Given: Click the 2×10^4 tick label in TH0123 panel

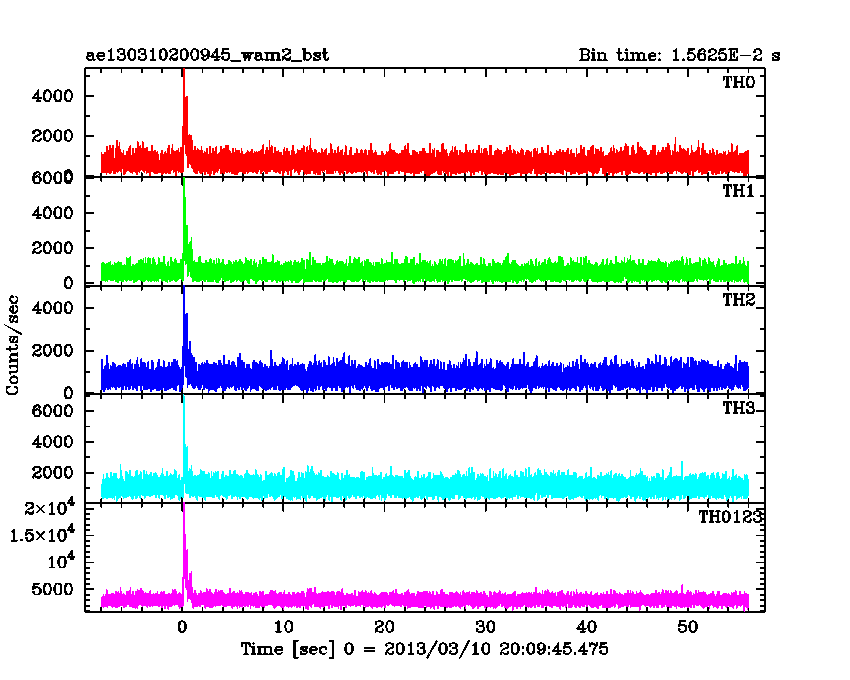Looking at the screenshot, I should [x=50, y=508].
